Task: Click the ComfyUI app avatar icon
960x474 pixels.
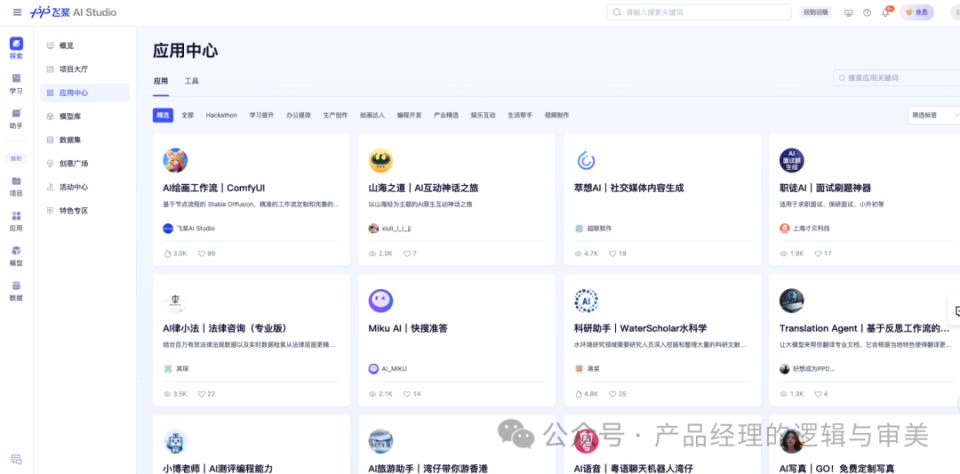Action: tap(175, 160)
